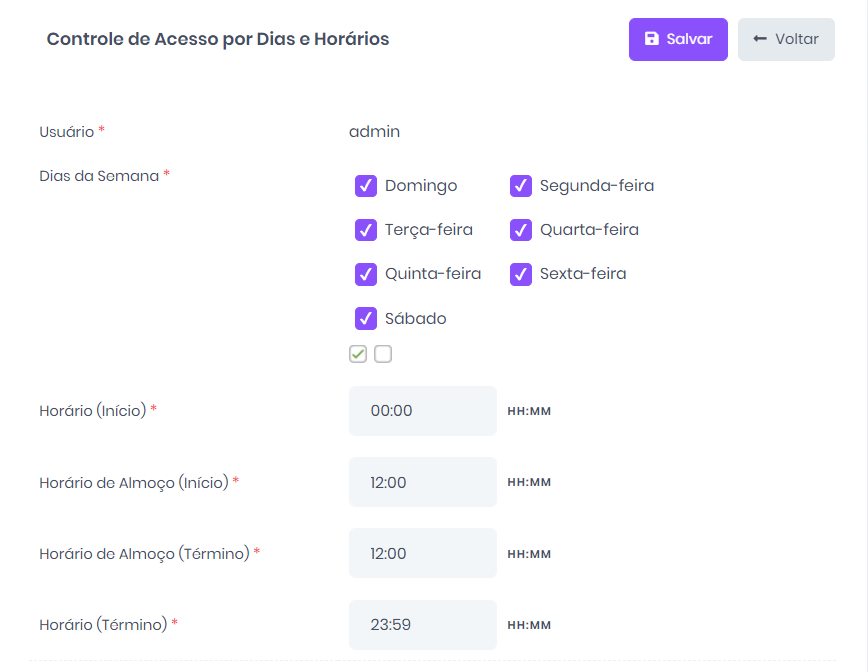Click the Voltar button
The height and width of the screenshot is (672, 868).
(786, 39)
